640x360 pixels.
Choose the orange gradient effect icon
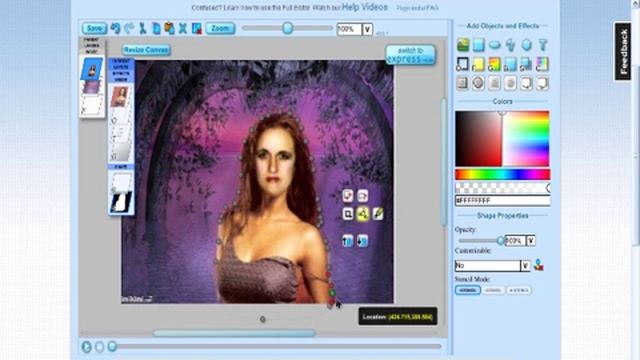click(494, 64)
